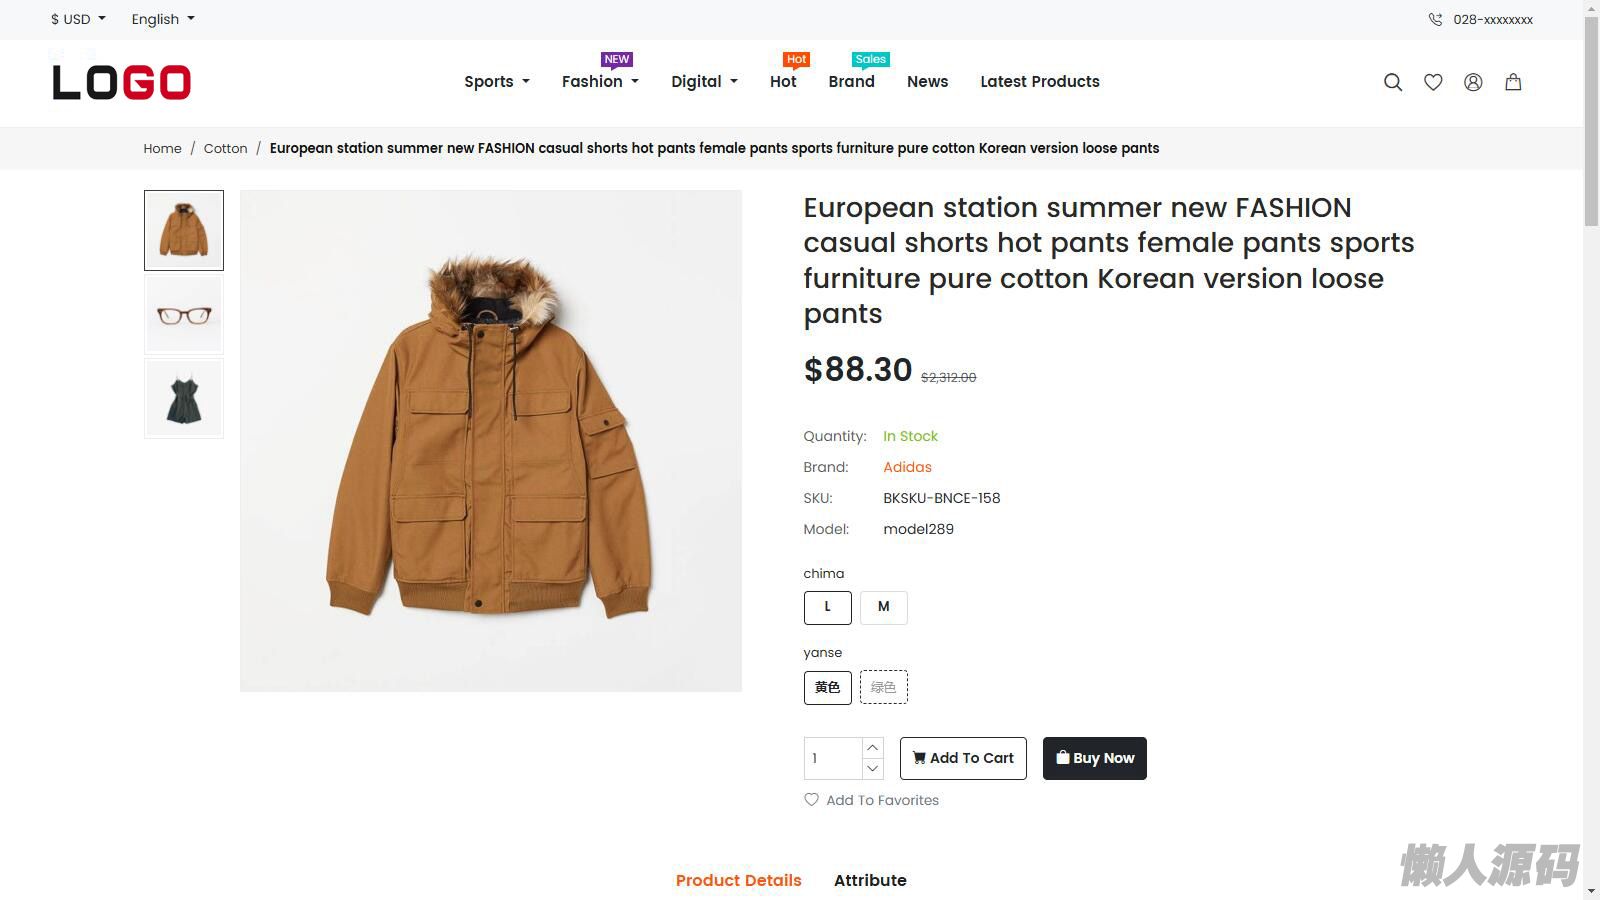This screenshot has height=900, width=1600.
Task: Select size M option
Action: click(x=883, y=607)
